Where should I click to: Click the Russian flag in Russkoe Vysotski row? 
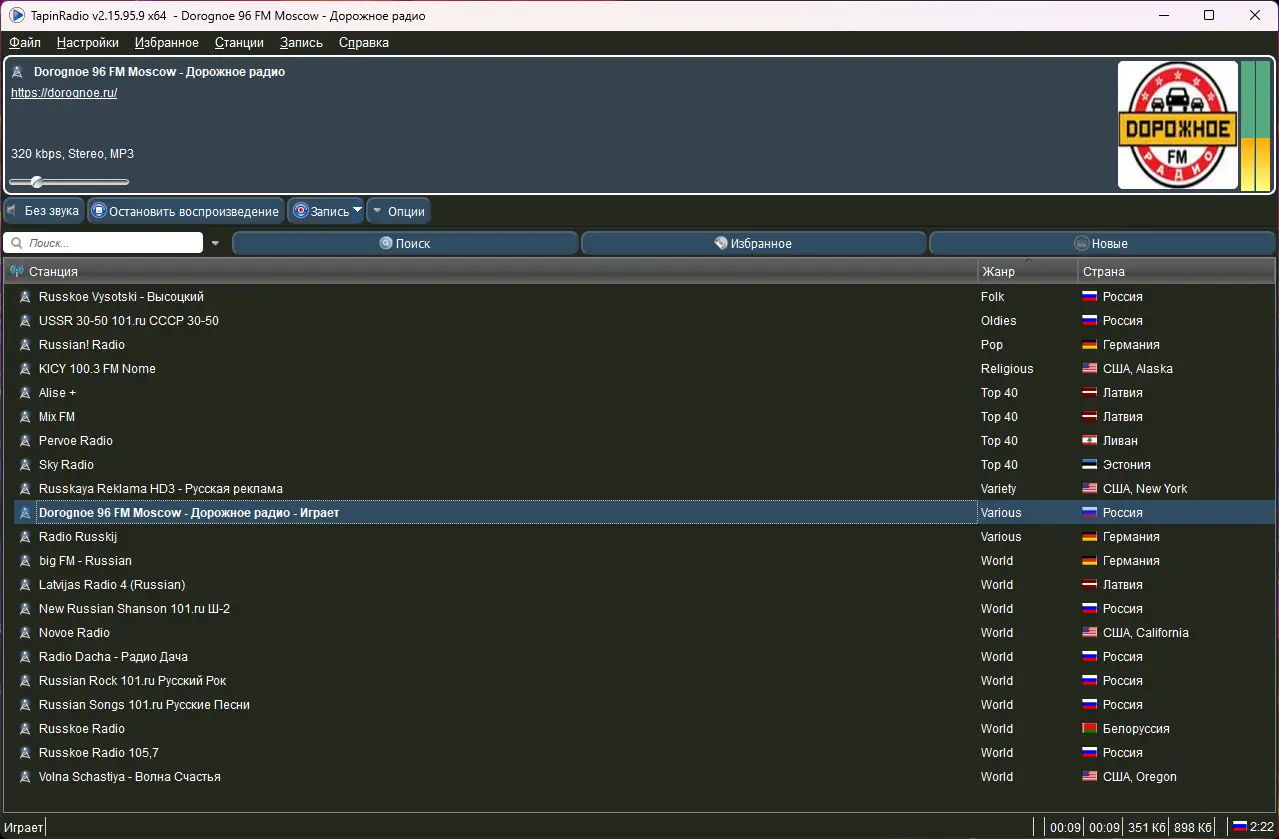[1090, 297]
